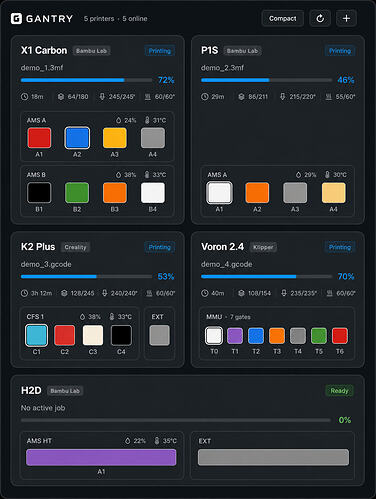Click P1S AMS A thermometer icon
Viewport: 376px width, 499px height.
[327, 175]
